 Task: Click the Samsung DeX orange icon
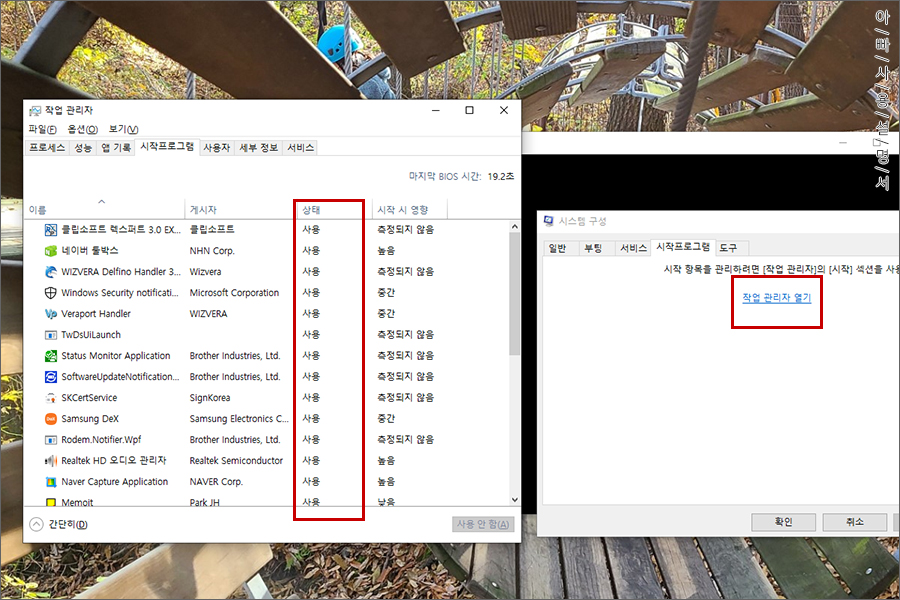(51, 419)
